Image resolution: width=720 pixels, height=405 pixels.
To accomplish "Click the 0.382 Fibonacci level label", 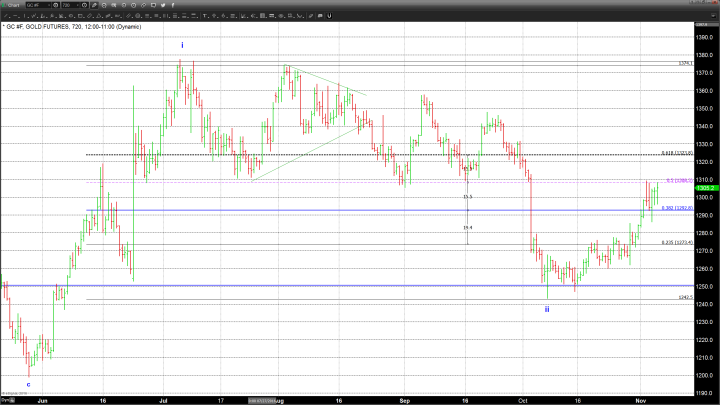I will click(677, 208).
